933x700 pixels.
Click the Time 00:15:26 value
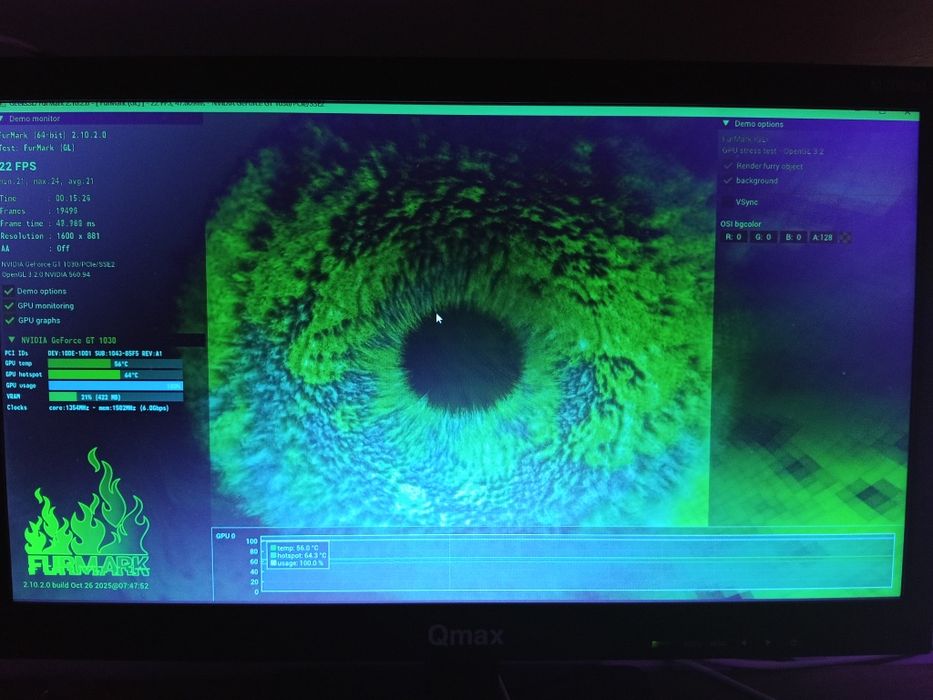[73, 198]
